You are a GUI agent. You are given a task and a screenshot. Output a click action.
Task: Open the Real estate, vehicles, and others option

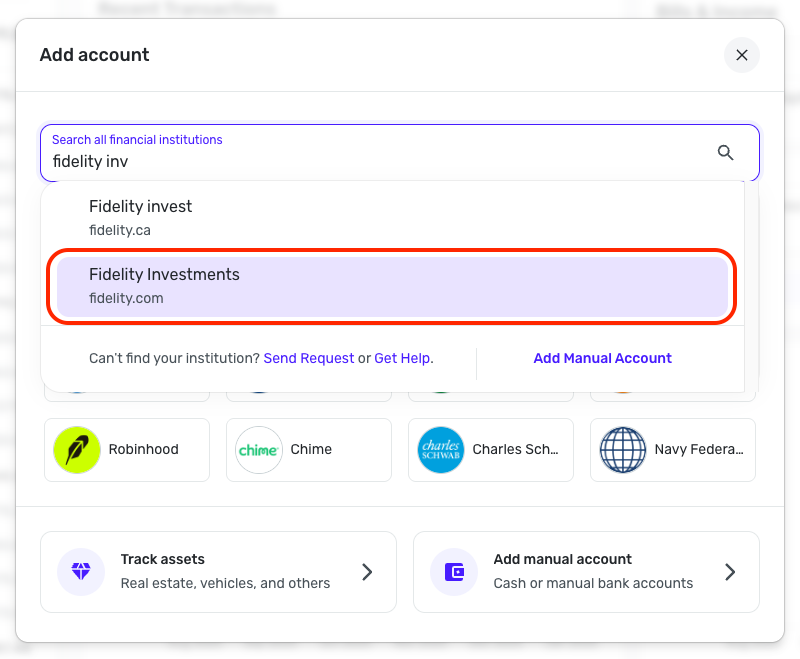pos(225,583)
